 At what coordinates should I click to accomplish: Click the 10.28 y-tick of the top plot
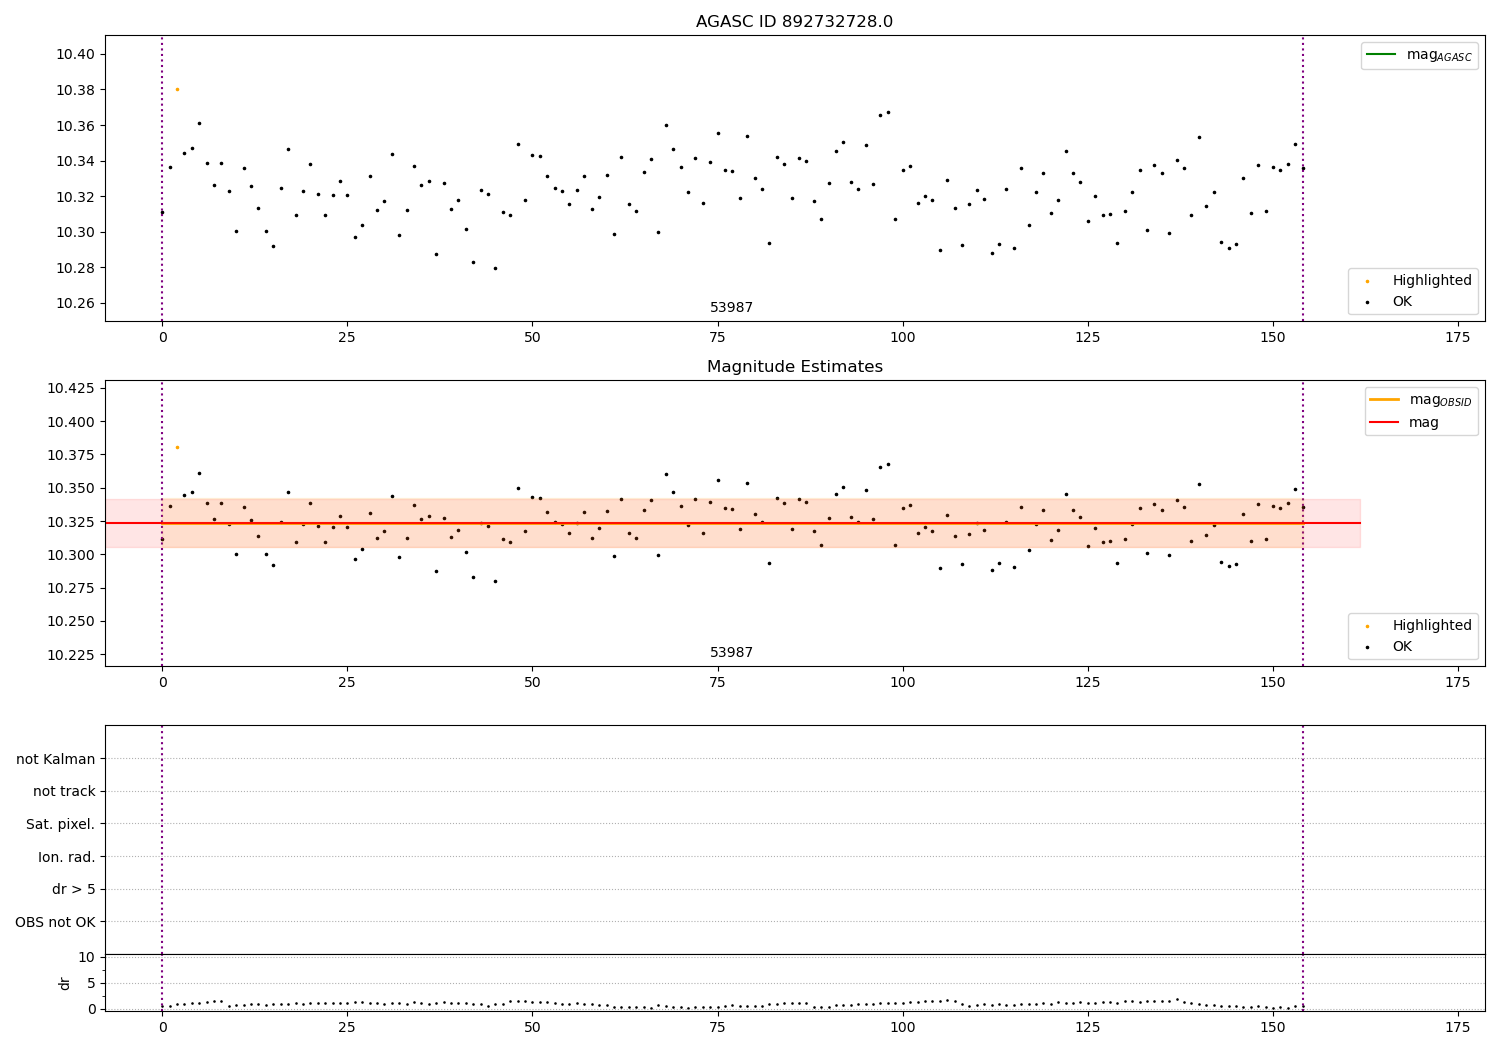(x=76, y=268)
